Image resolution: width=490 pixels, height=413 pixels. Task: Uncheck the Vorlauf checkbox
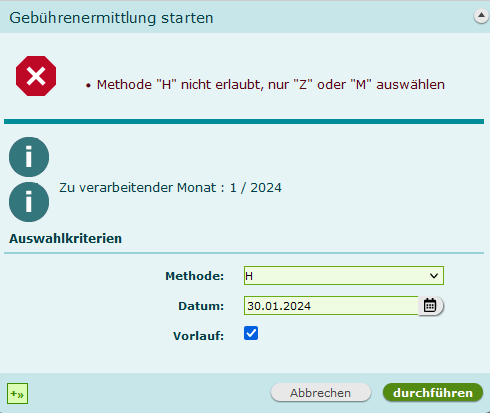point(251,333)
